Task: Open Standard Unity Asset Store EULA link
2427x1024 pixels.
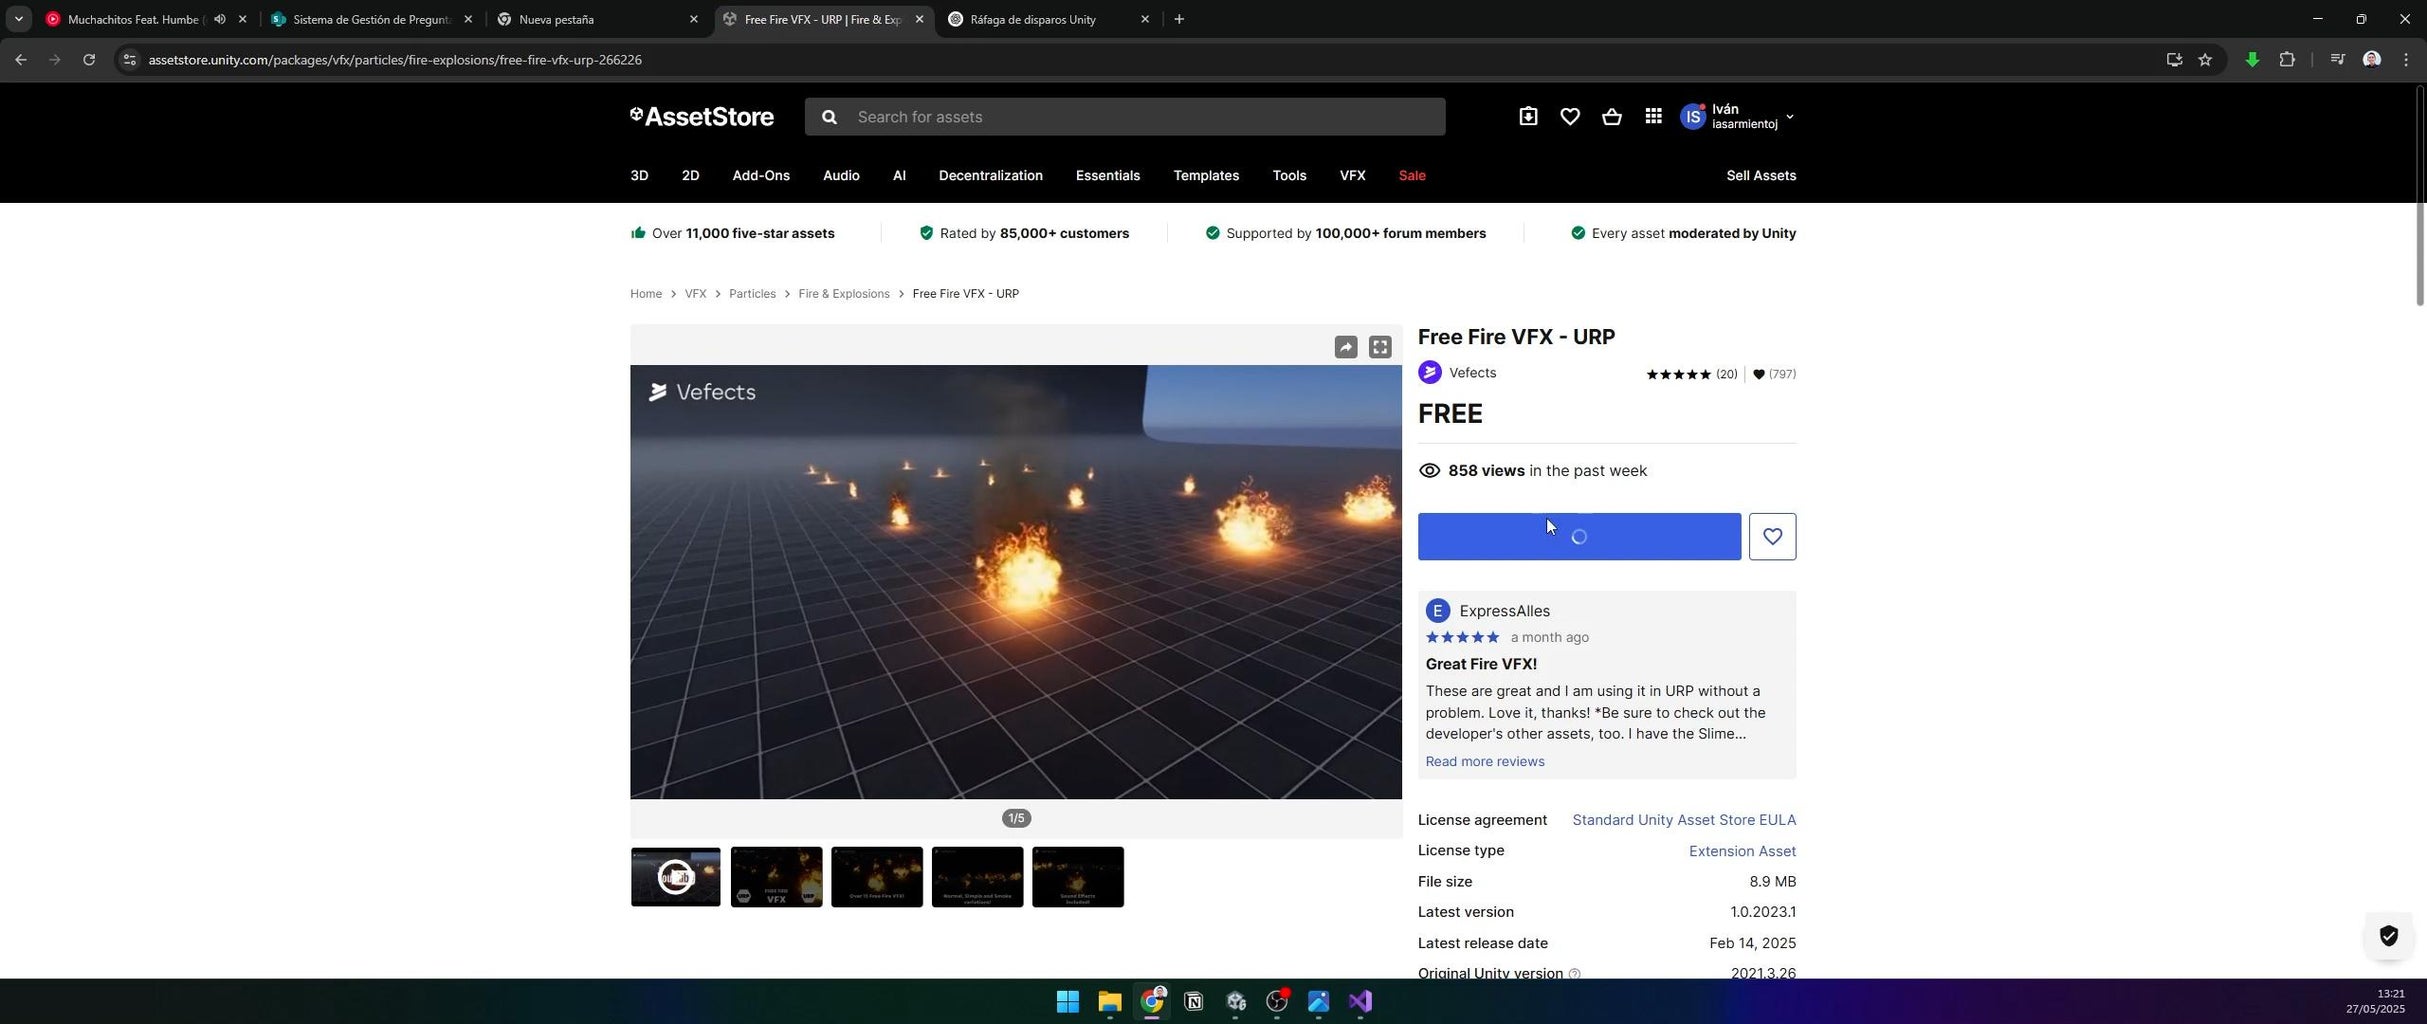Action: [x=1684, y=820]
